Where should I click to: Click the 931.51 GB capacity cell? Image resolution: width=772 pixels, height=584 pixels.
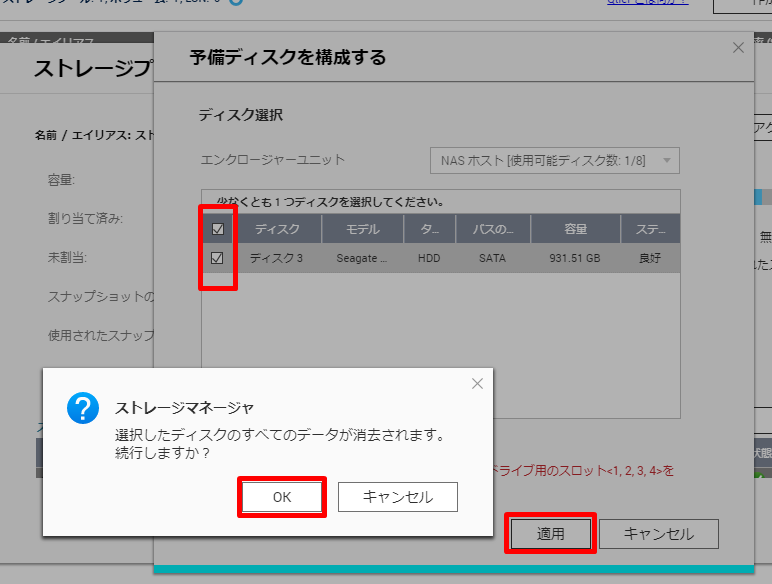[x=575, y=258]
